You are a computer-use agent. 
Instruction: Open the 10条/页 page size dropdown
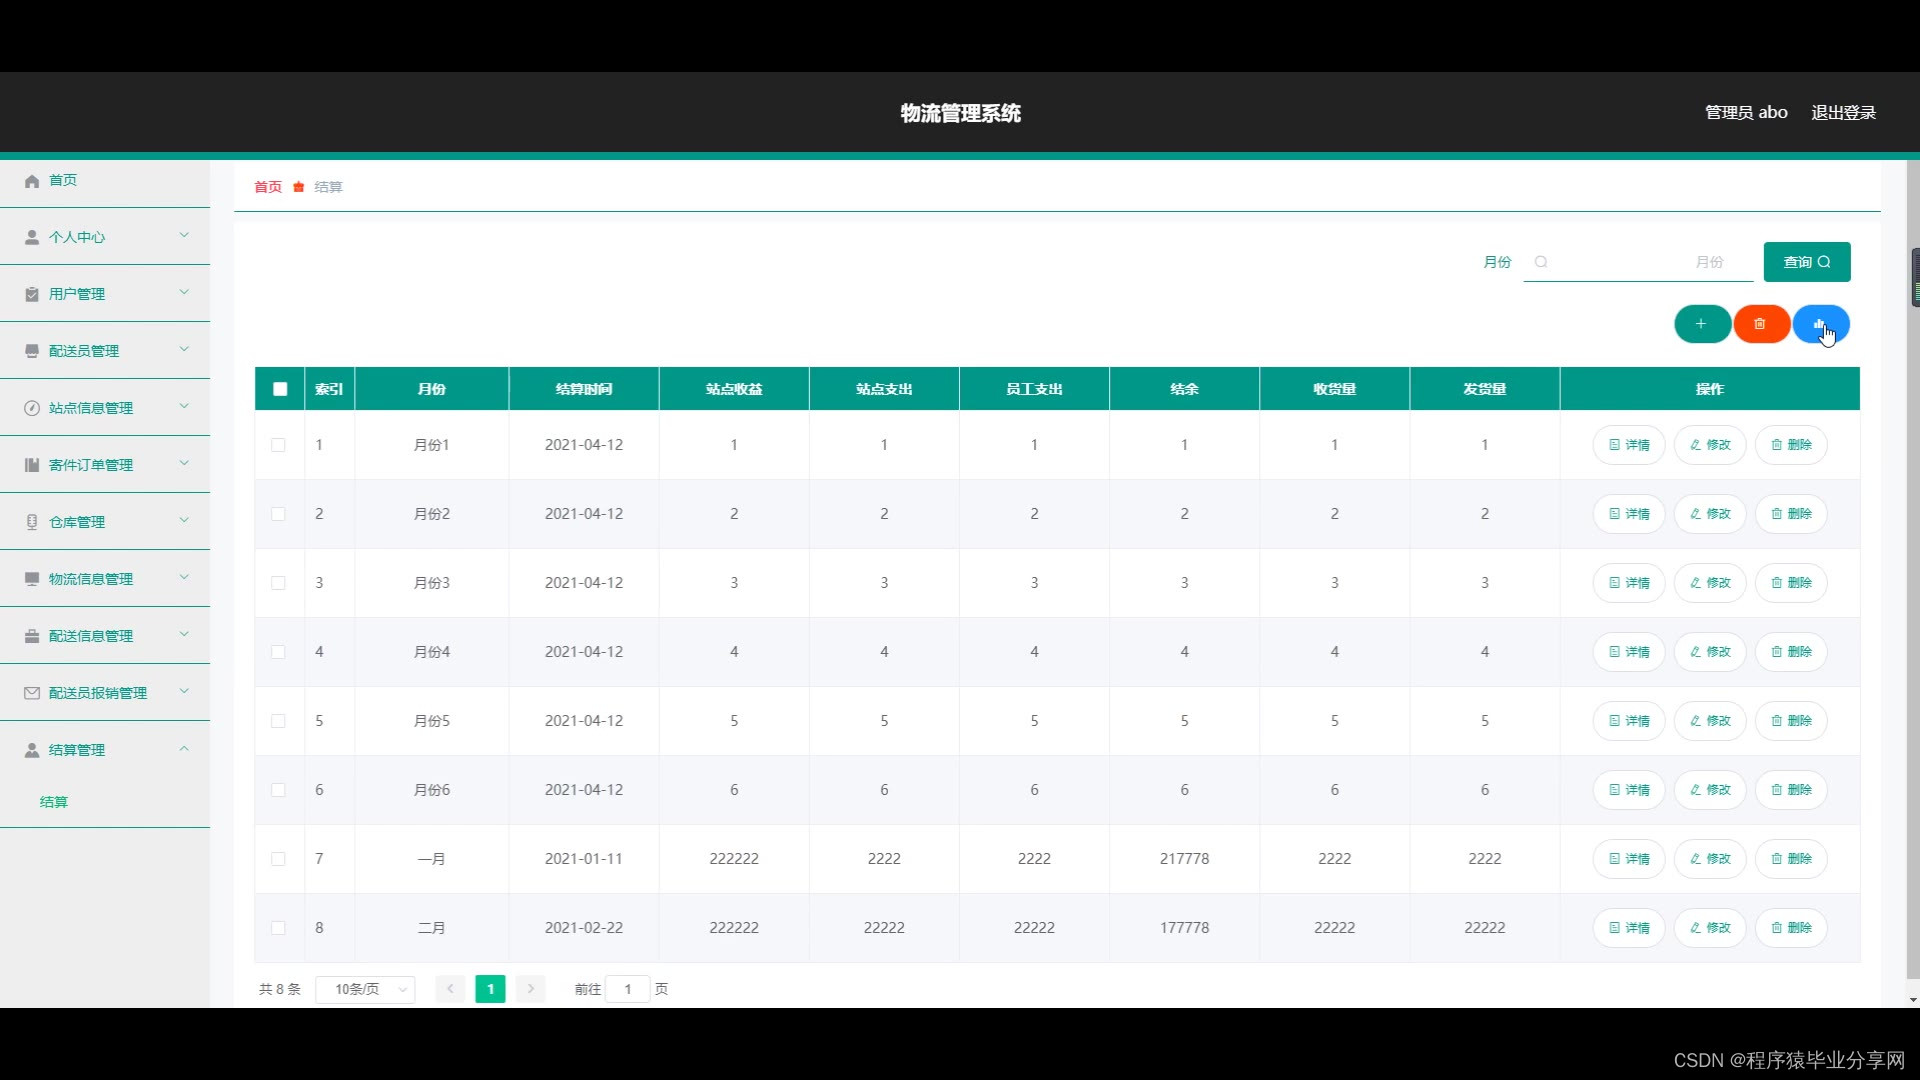[365, 989]
